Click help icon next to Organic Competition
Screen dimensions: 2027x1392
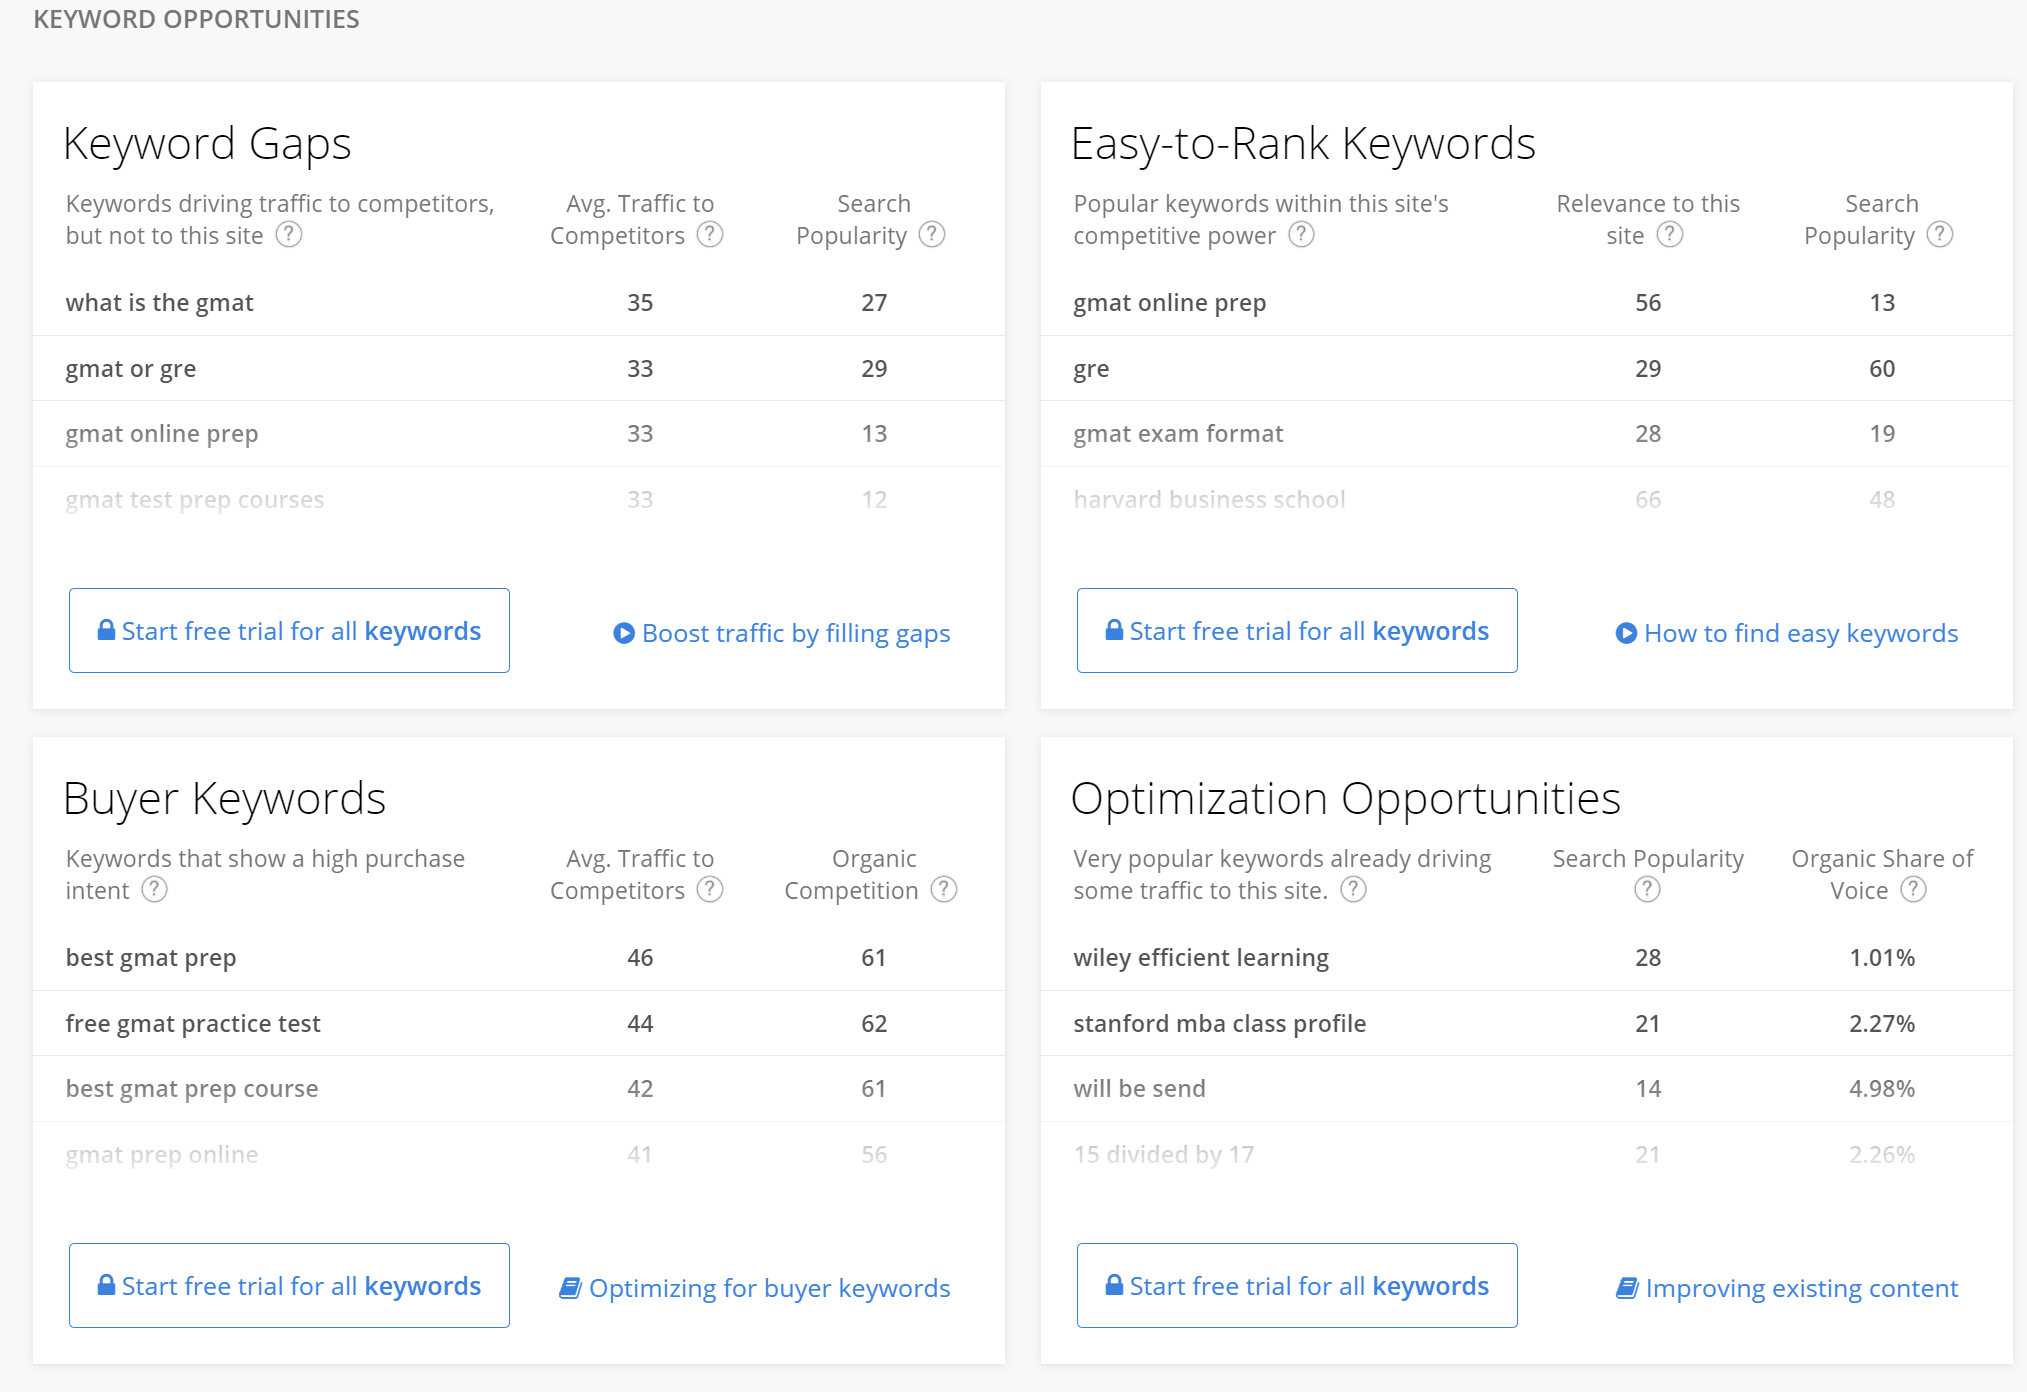944,890
